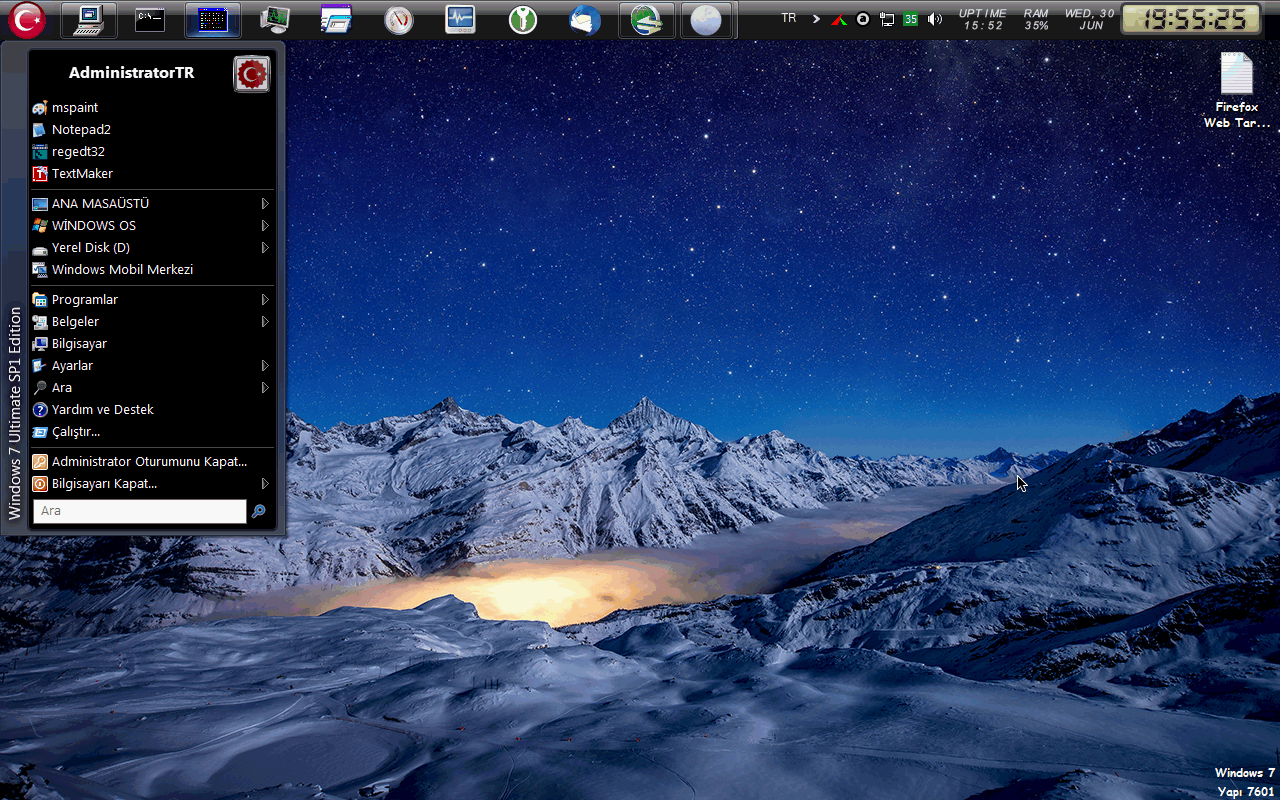
Task: Open the Firefox Web Tar... desktop file
Action: tap(1236, 91)
